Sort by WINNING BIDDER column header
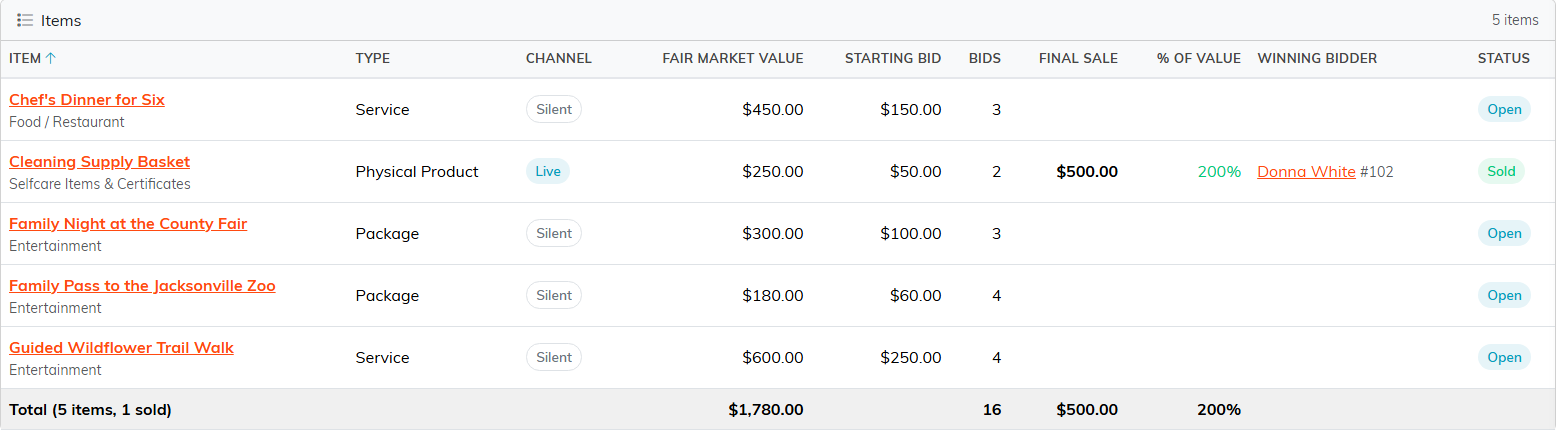 (x=1317, y=58)
